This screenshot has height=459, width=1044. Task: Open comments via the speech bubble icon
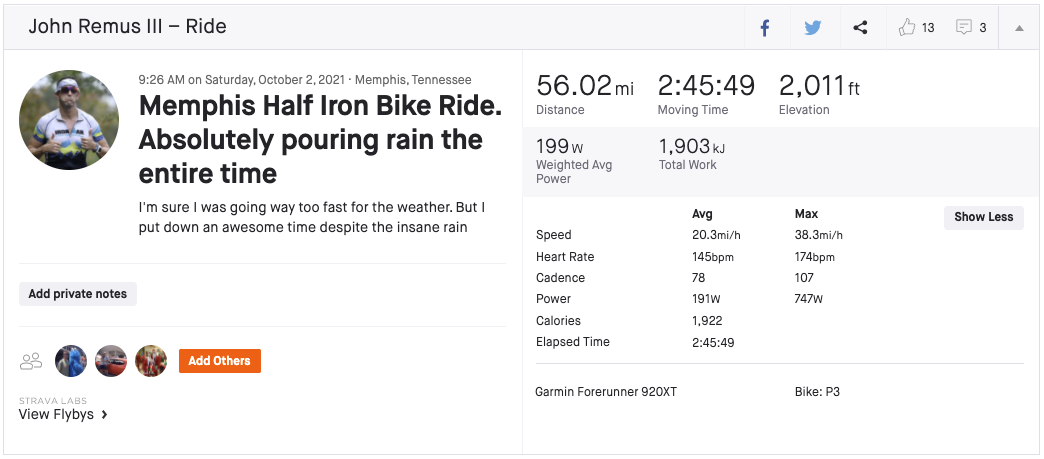(x=964, y=28)
